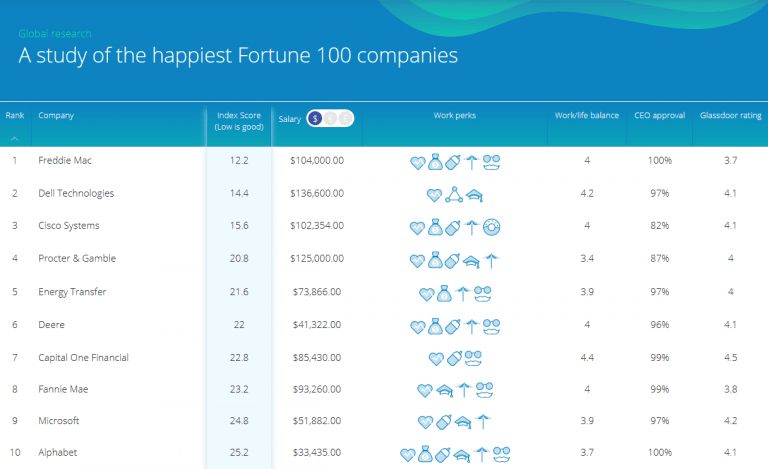
Task: Select the Company column header
Action: (x=56, y=115)
